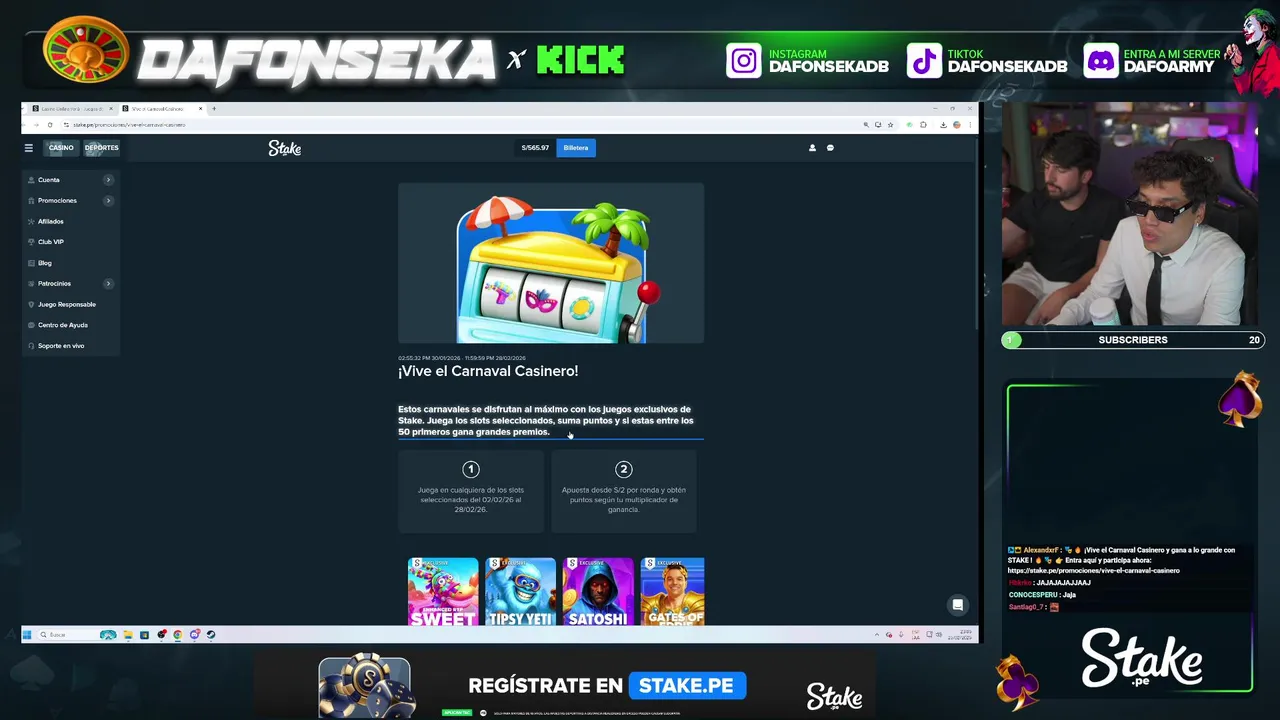The width and height of the screenshot is (1280, 720).
Task: Click the step 2 promo card
Action: [623, 490]
